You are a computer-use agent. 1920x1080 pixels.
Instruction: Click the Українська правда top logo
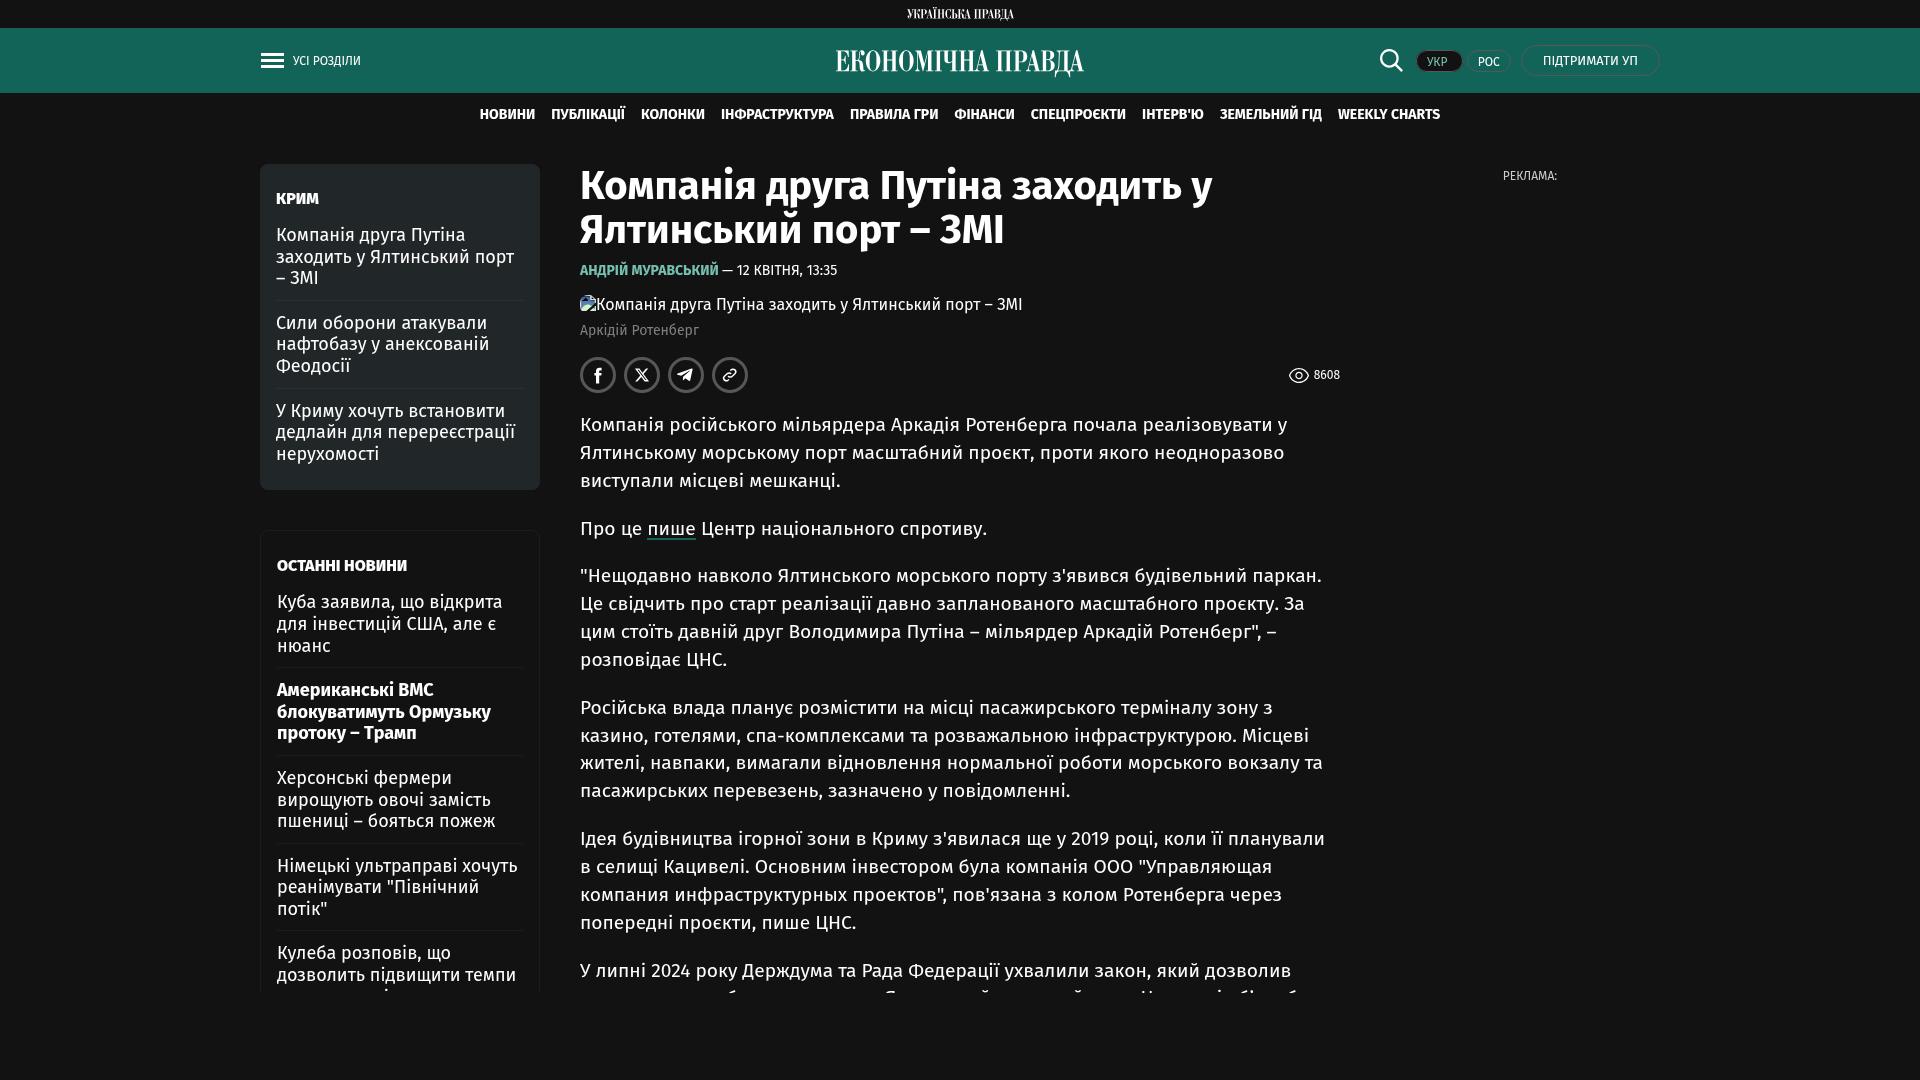tap(959, 14)
